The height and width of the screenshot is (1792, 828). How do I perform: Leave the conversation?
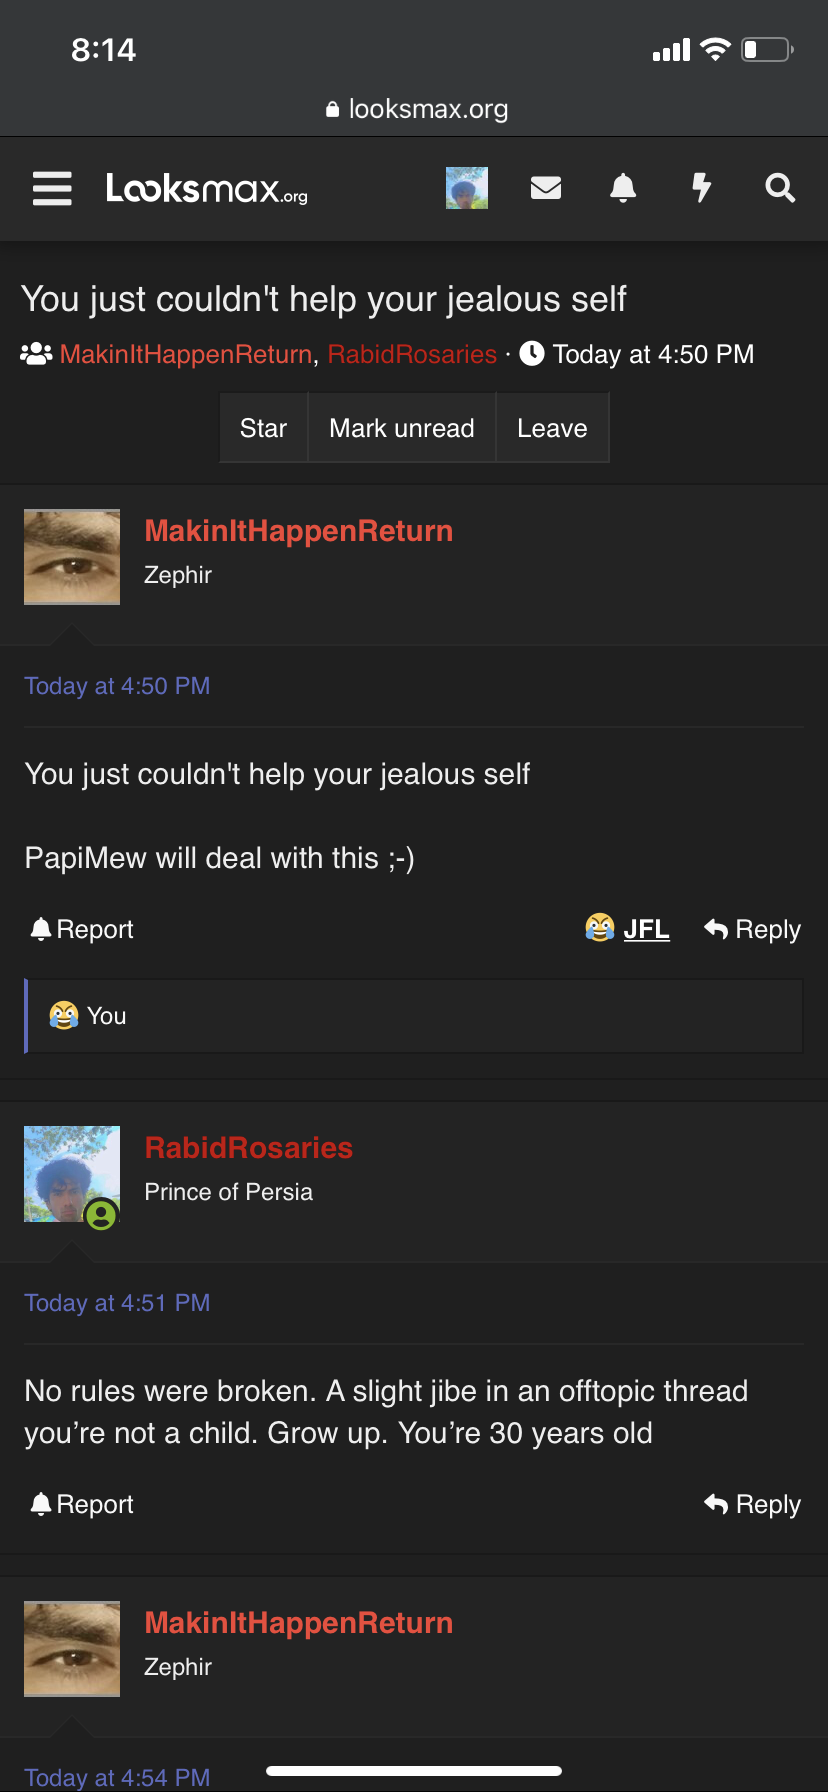[x=552, y=428]
